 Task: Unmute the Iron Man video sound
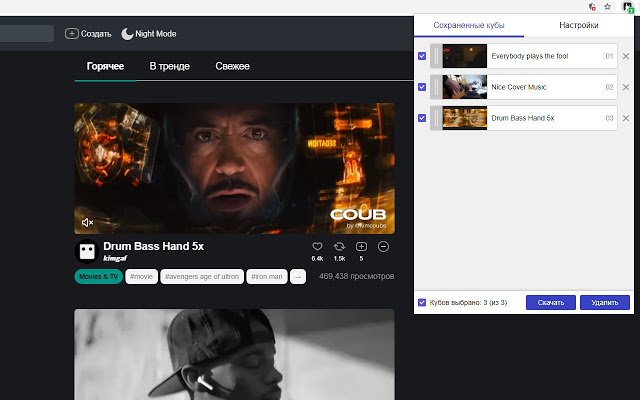click(87, 222)
